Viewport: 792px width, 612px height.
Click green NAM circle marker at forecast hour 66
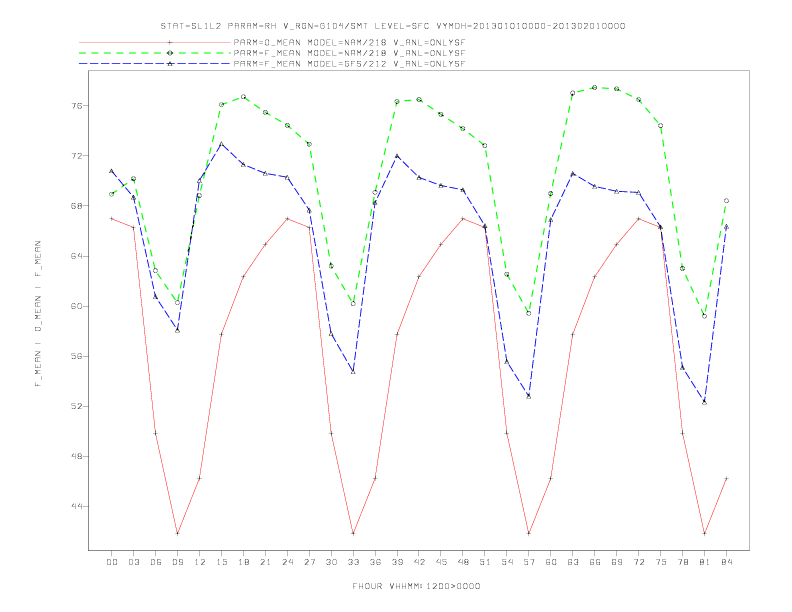(595, 87)
